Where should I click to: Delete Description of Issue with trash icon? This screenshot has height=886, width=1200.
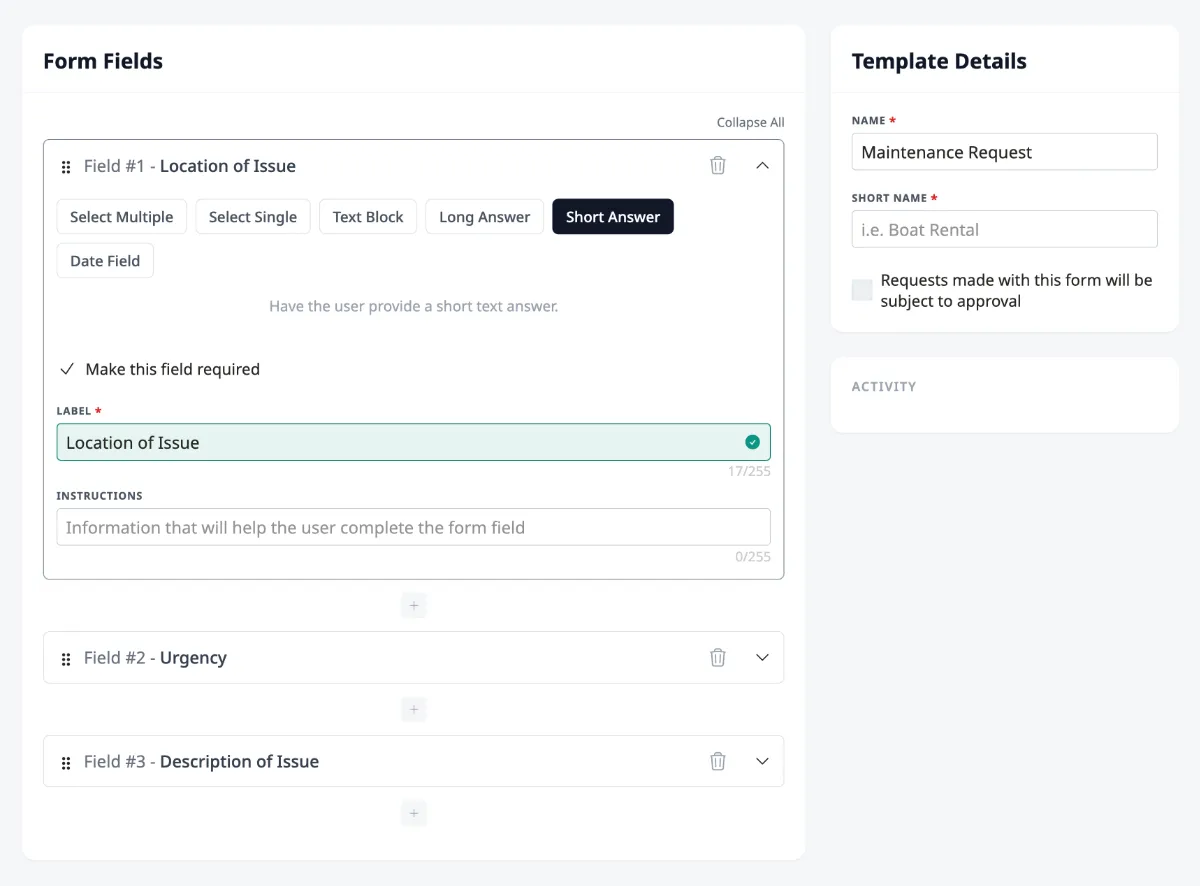pos(717,760)
